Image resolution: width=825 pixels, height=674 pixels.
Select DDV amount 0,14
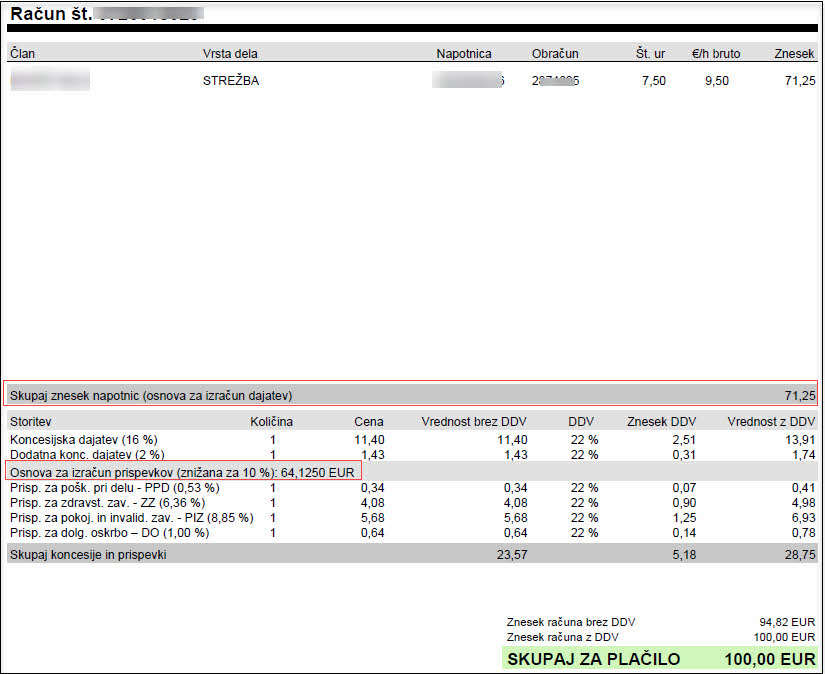[x=684, y=533]
